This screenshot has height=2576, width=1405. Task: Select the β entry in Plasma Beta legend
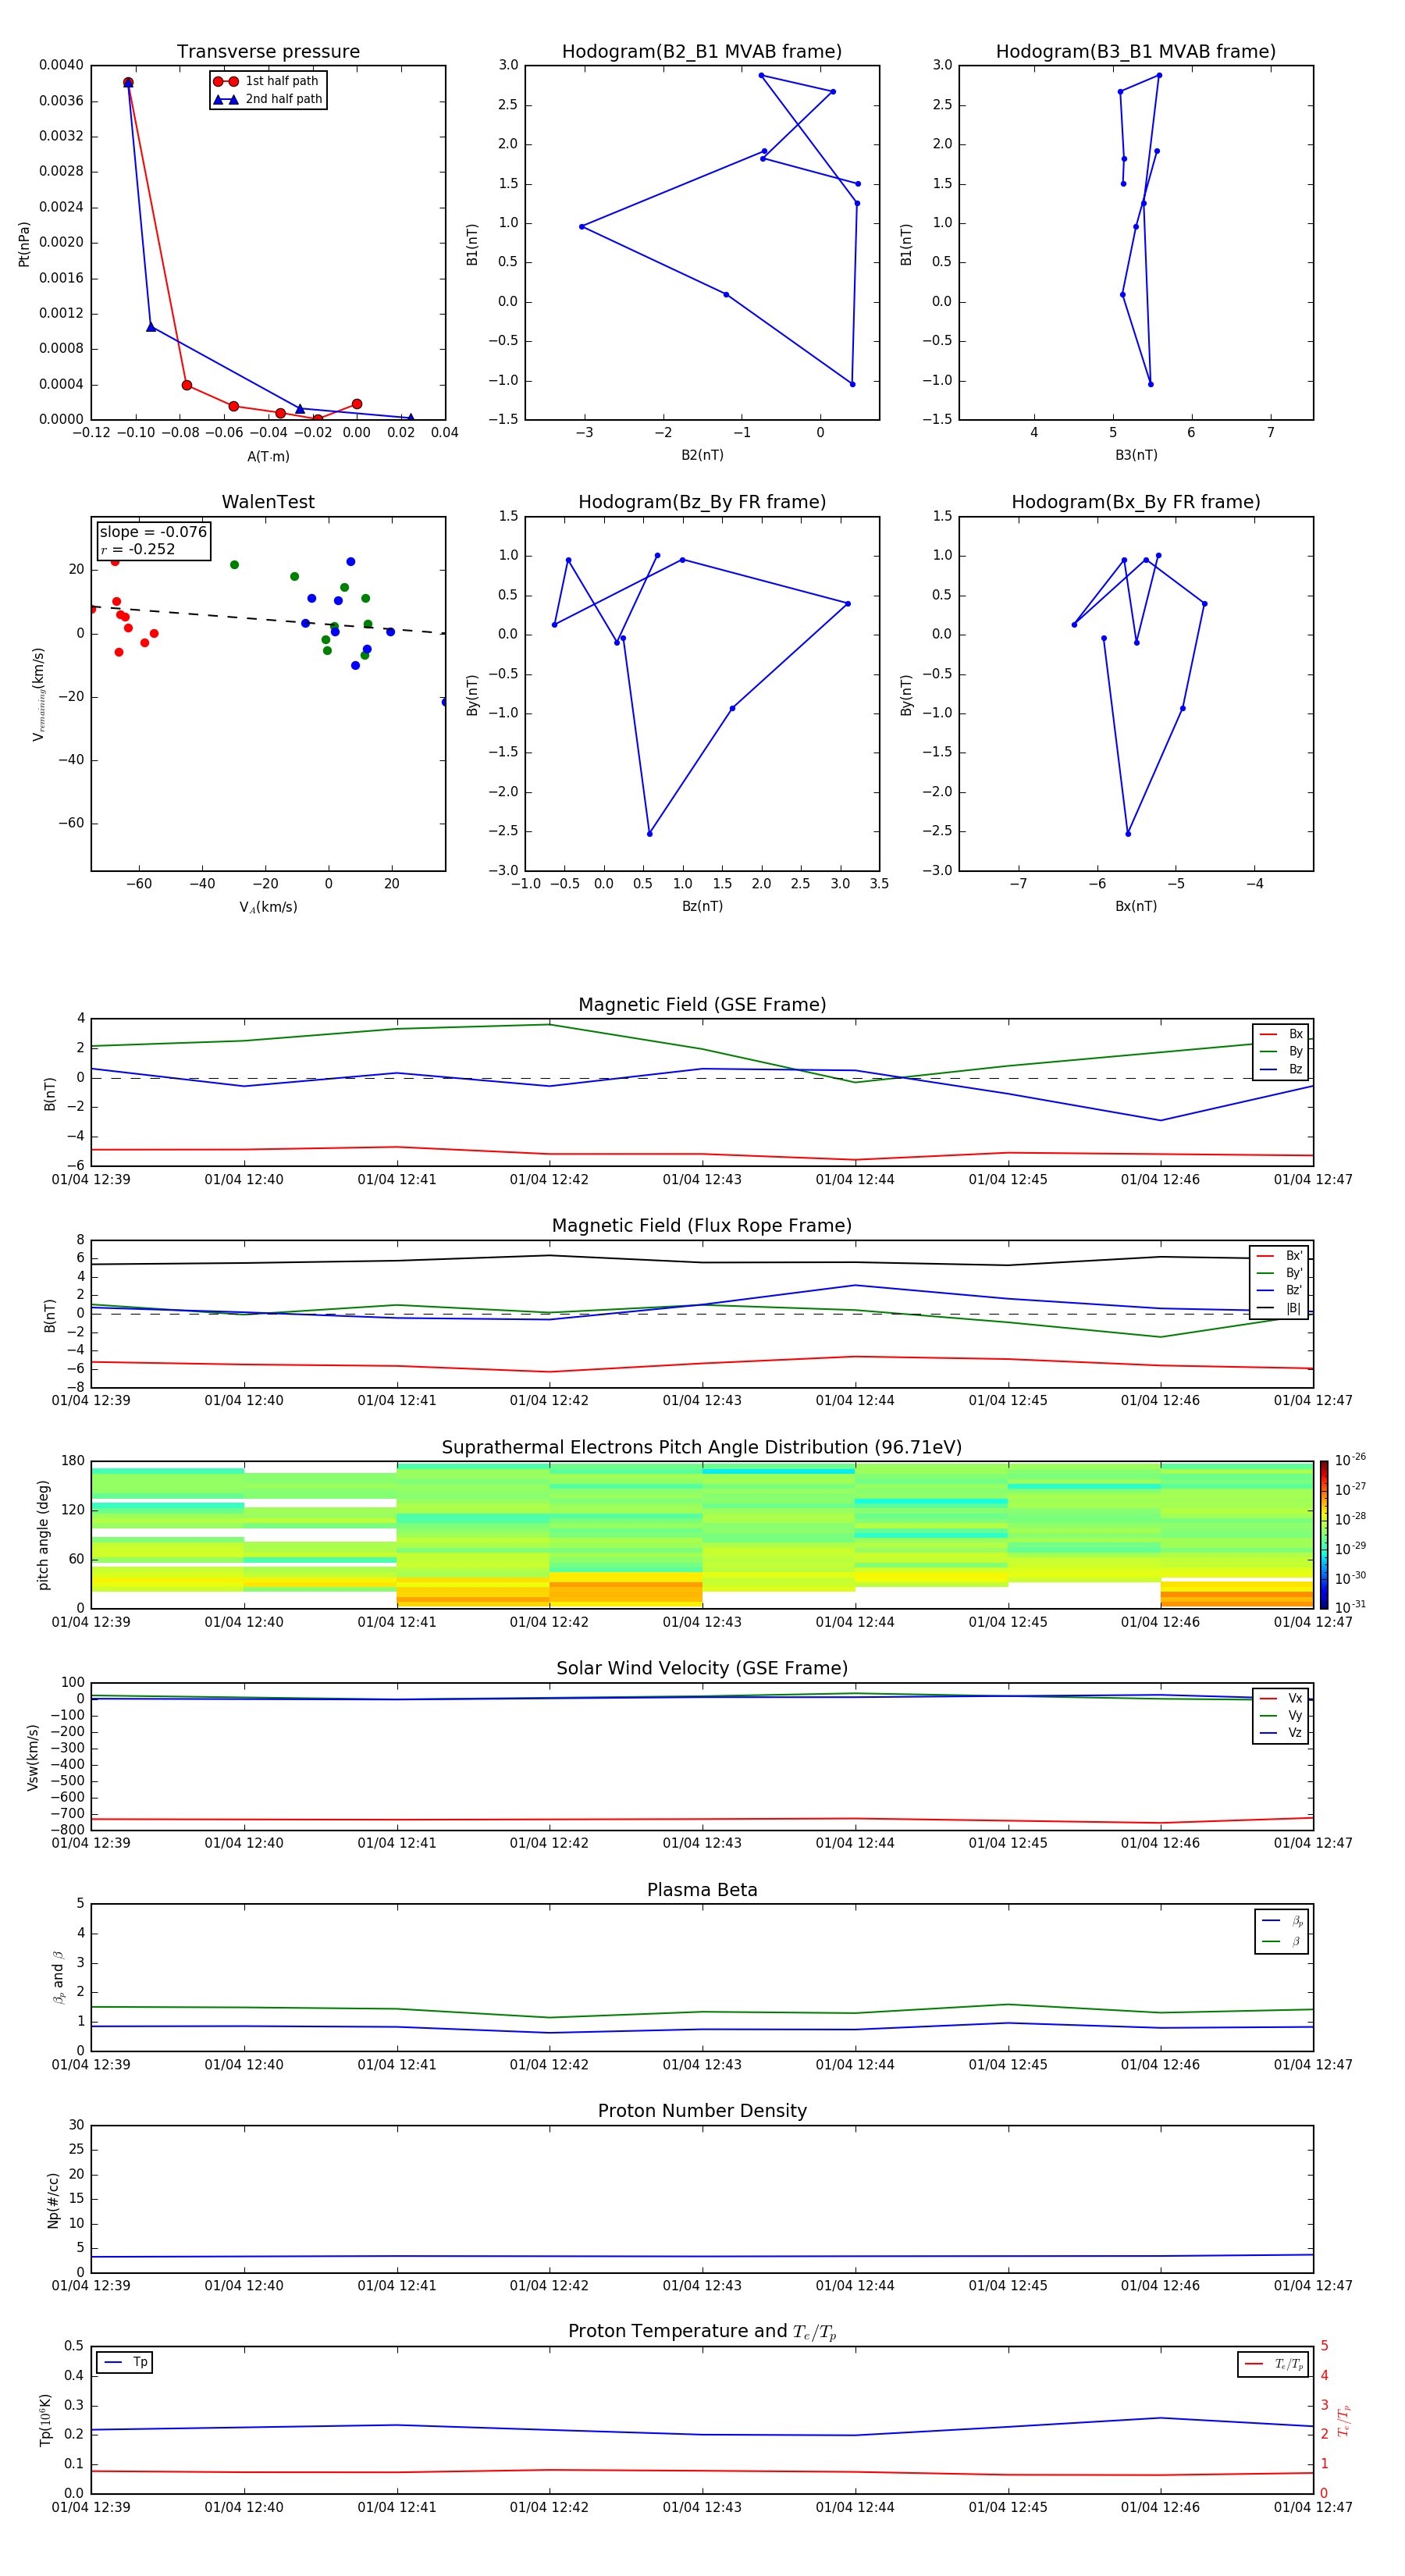point(1282,1941)
